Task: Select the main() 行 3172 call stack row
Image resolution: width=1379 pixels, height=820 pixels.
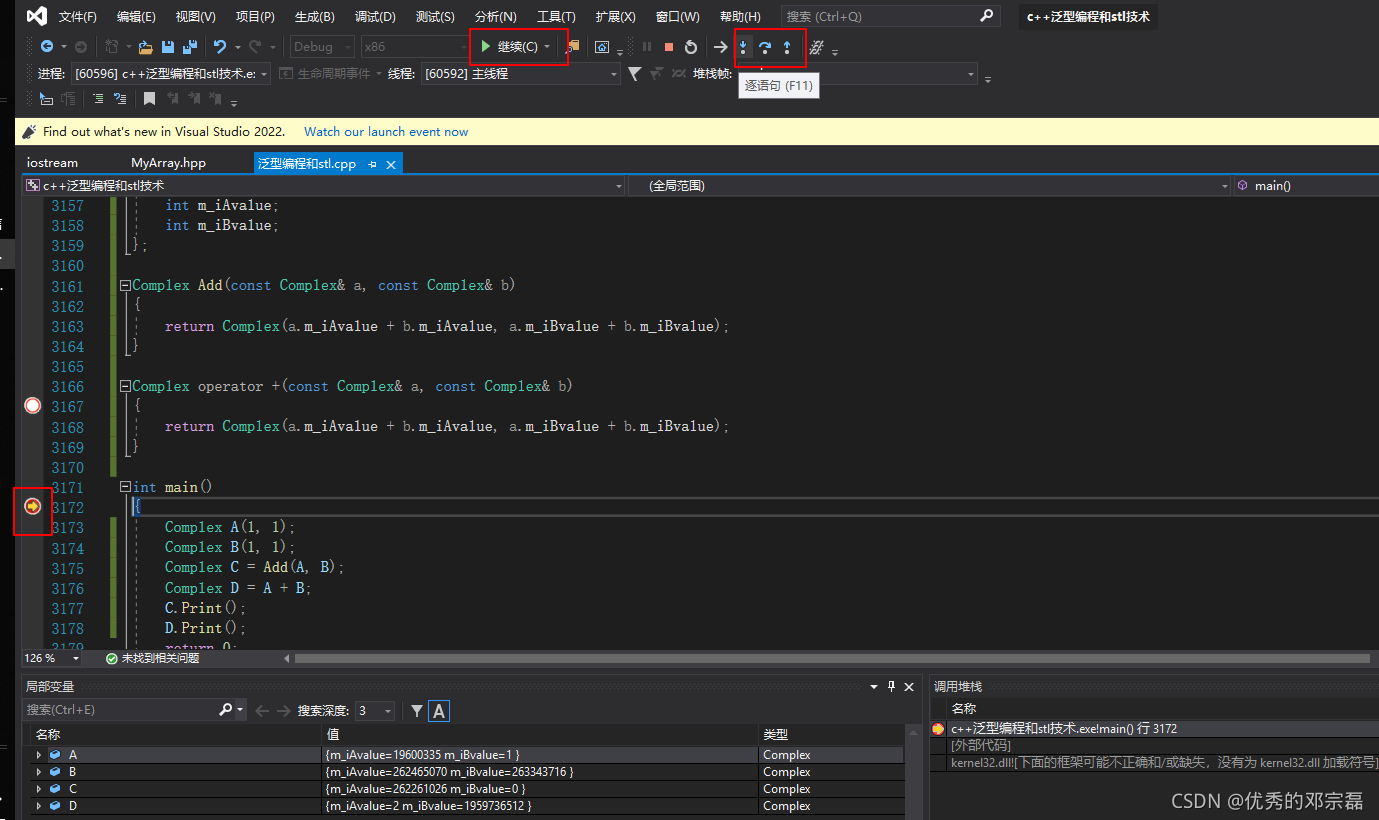Action: coord(1153,729)
